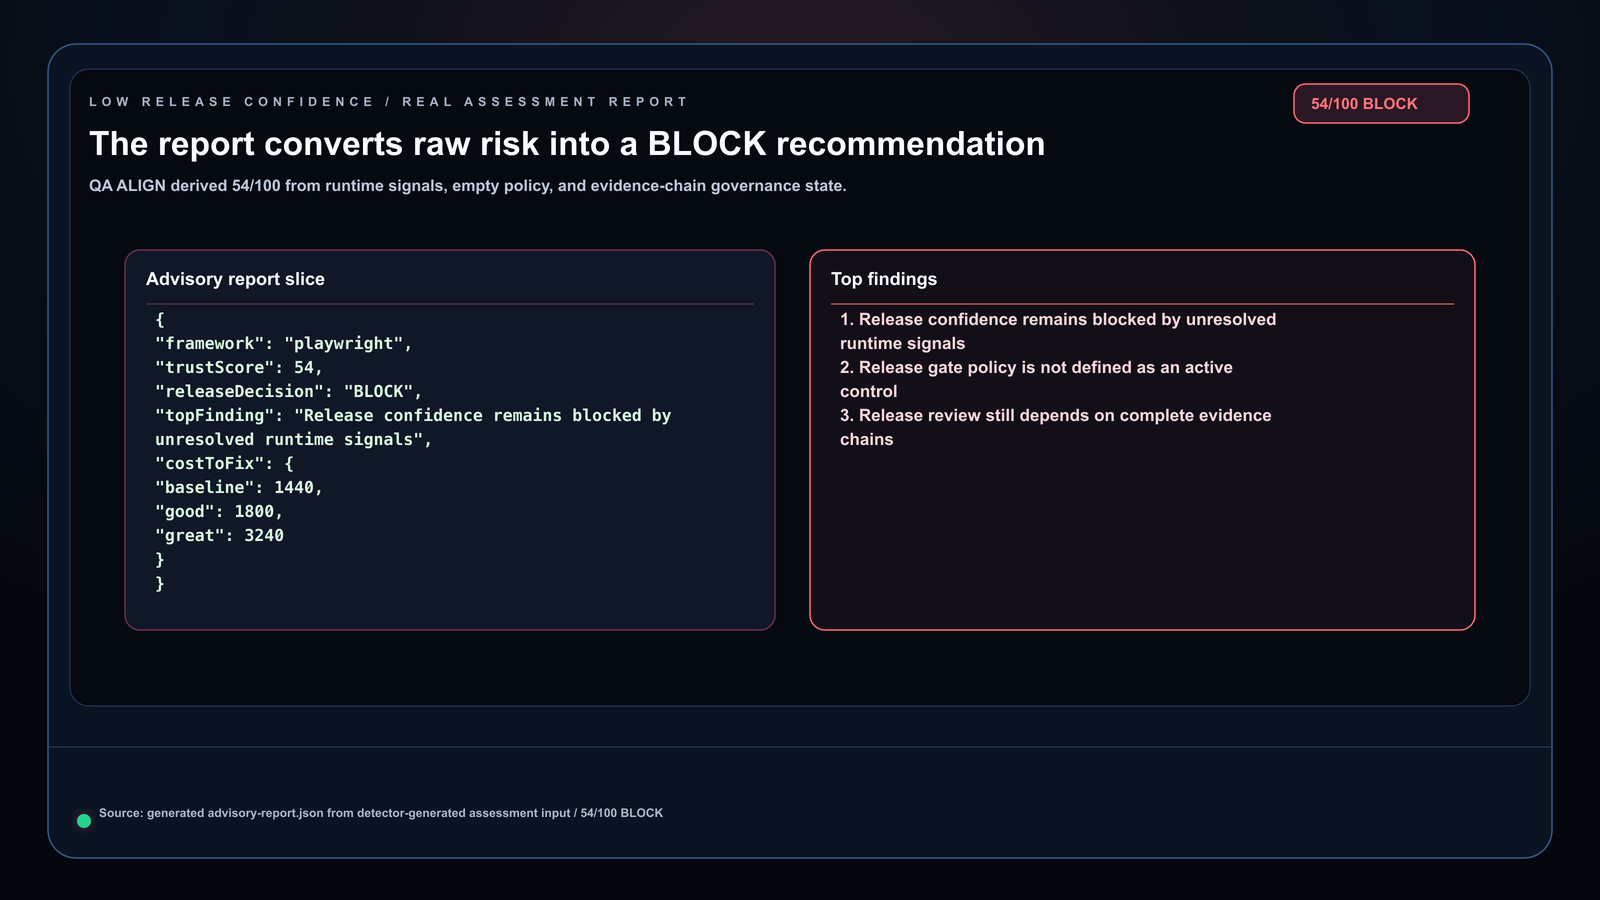Click the Source advisory-report.json footer text
This screenshot has height=900, width=1600.
click(381, 813)
